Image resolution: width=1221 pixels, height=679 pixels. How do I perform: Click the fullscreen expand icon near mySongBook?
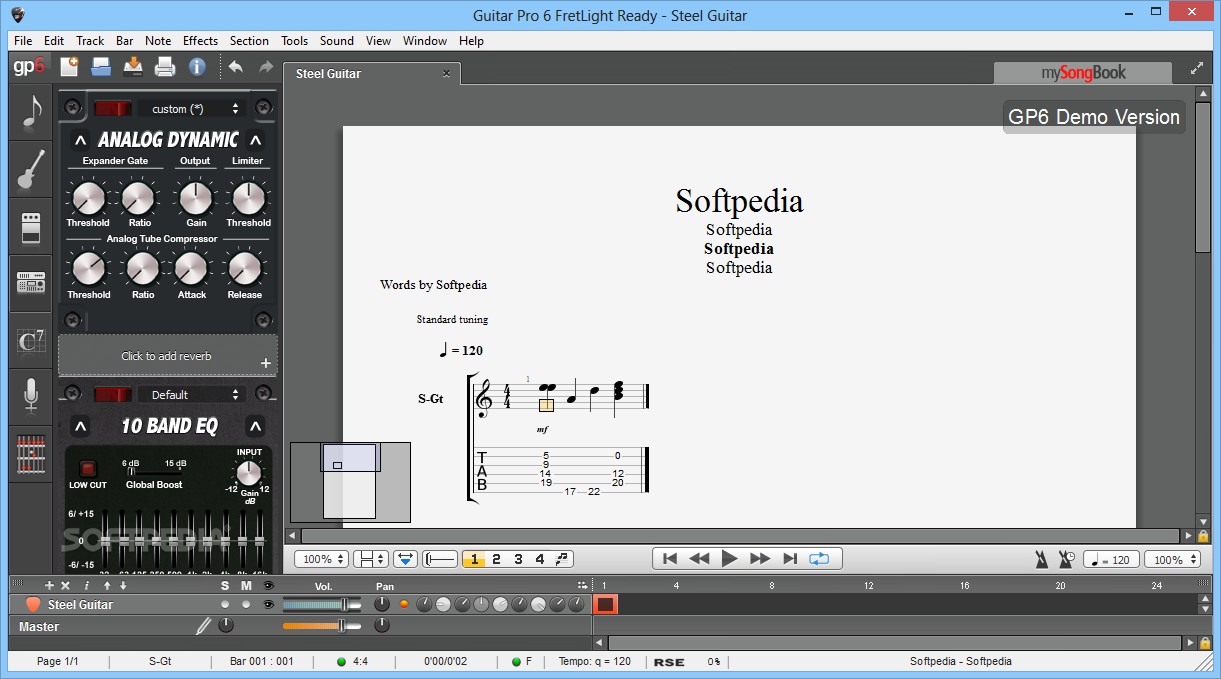point(1197,69)
